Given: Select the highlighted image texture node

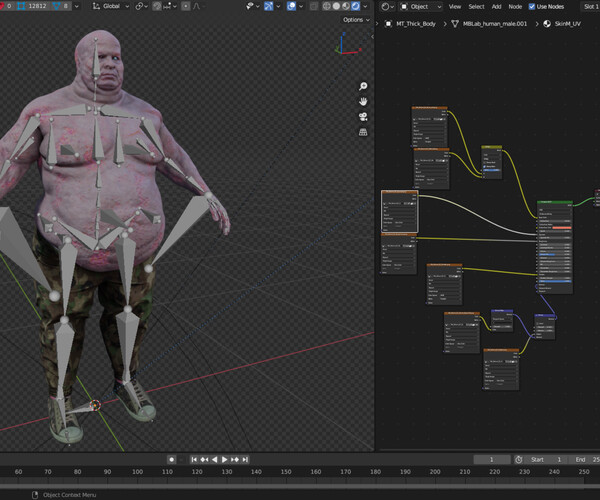Looking at the screenshot, I should [x=399, y=211].
